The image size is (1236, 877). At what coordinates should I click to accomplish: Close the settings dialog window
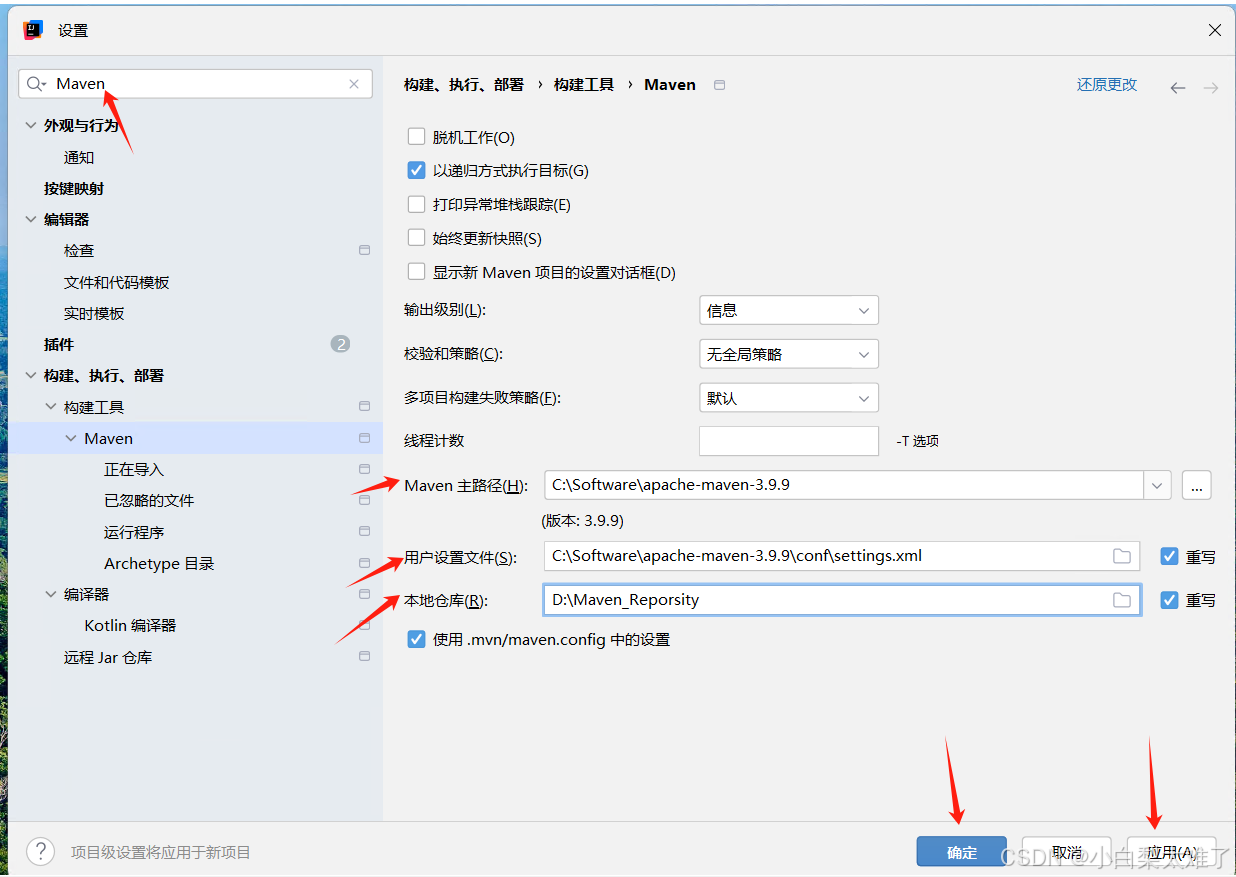(1214, 30)
